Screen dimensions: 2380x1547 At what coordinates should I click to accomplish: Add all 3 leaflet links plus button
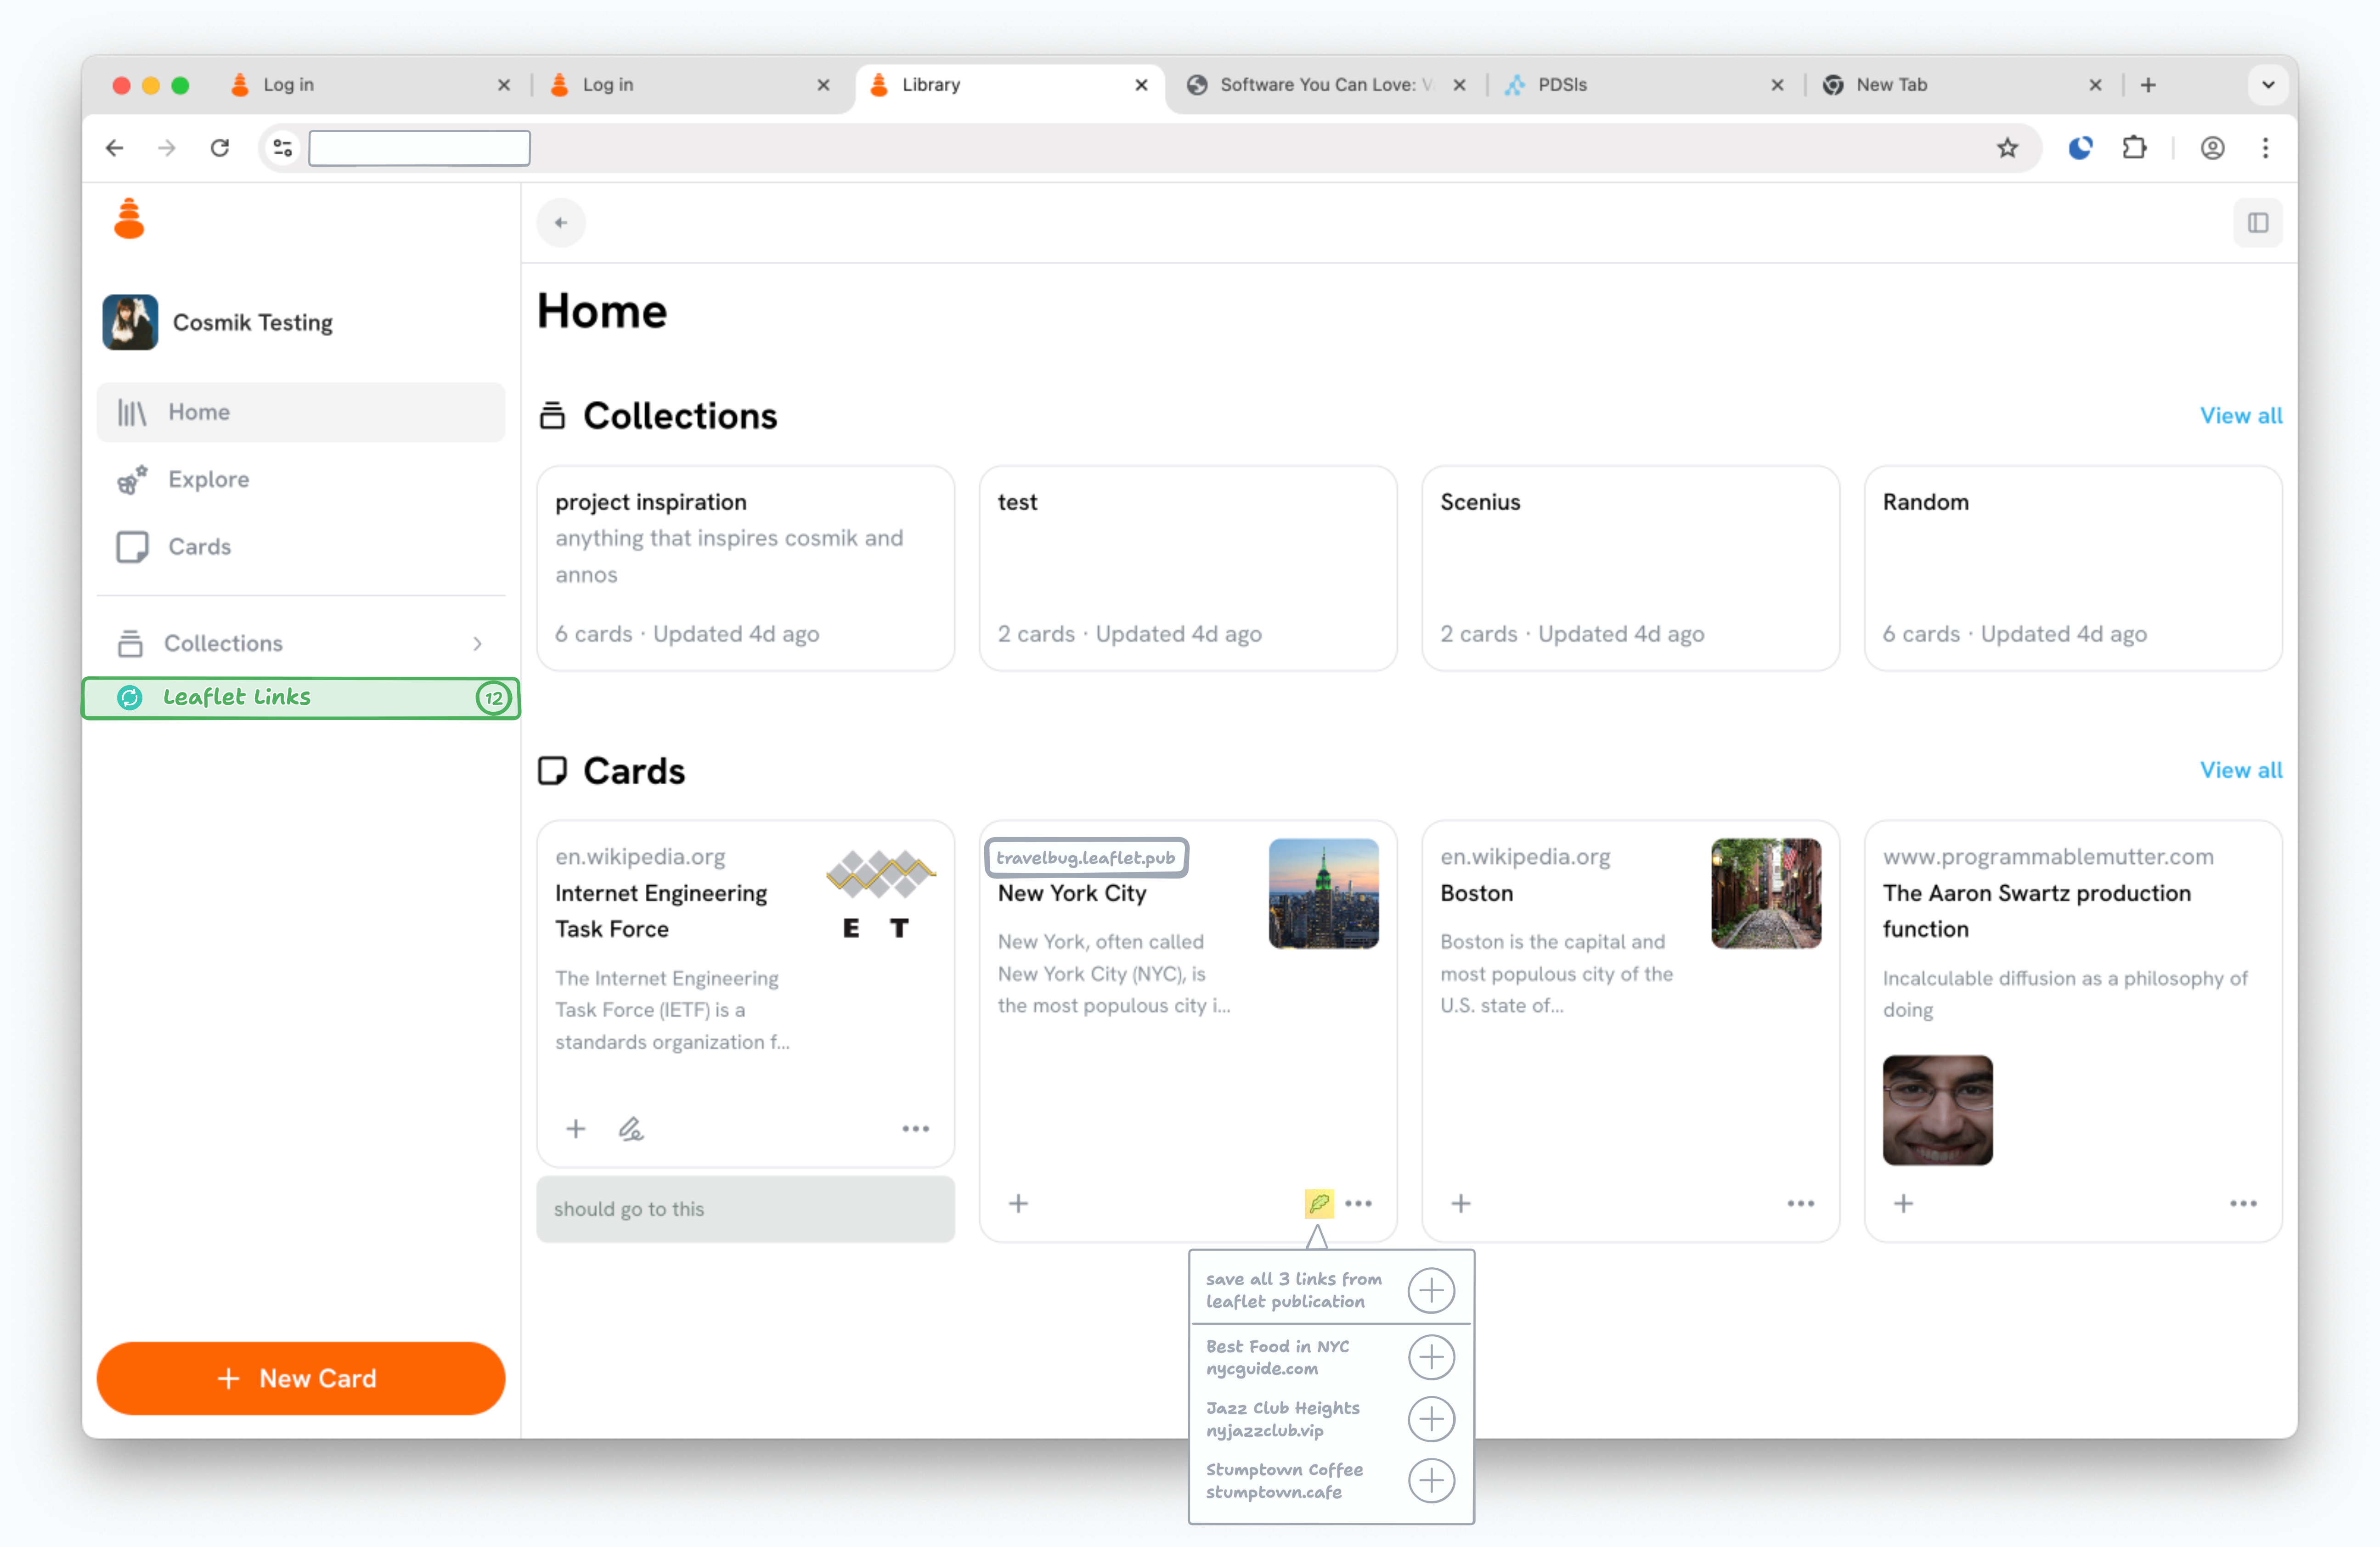(x=1431, y=1290)
